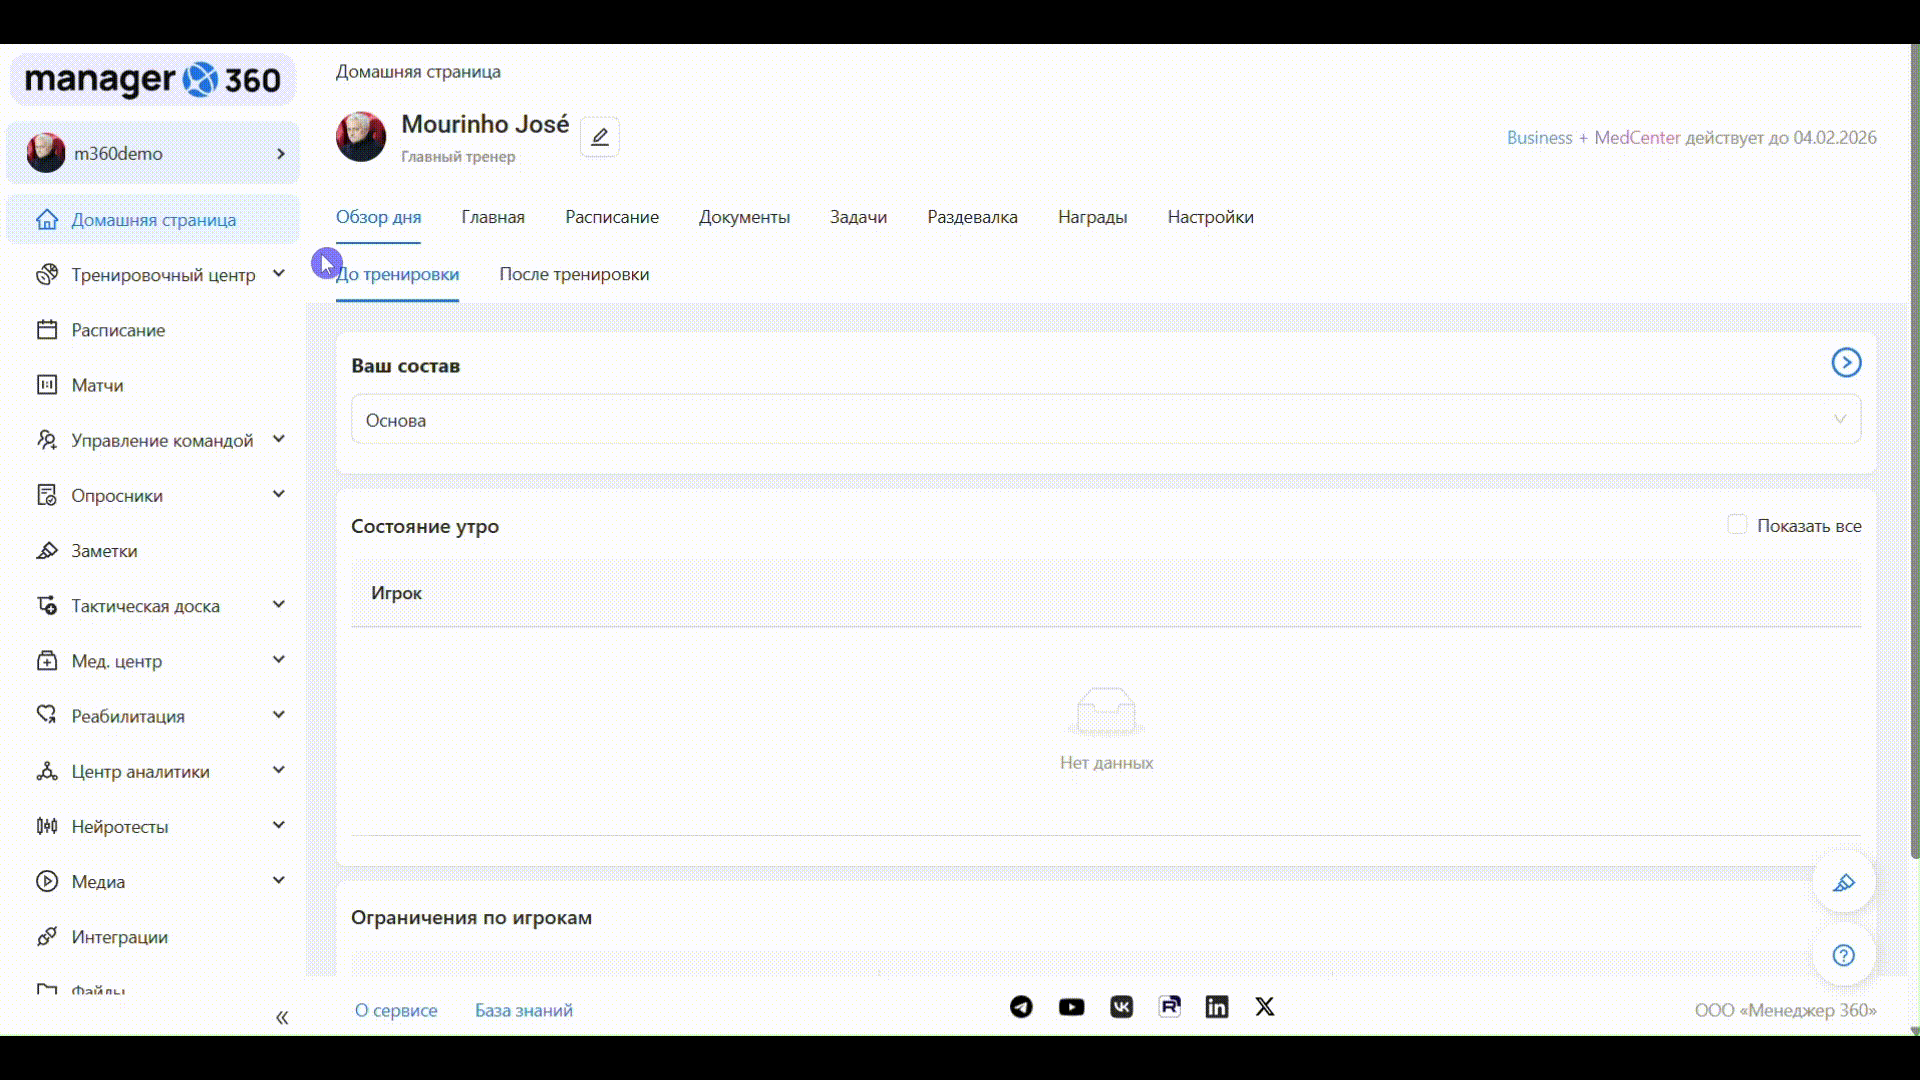The height and width of the screenshot is (1080, 1920).
Task: Click the help question-mark floating button
Action: click(1843, 955)
